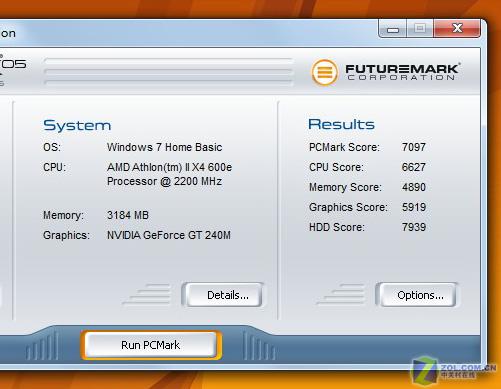Screen dimensions: 501x389
Task: Click the System section heading
Action: [77, 125]
